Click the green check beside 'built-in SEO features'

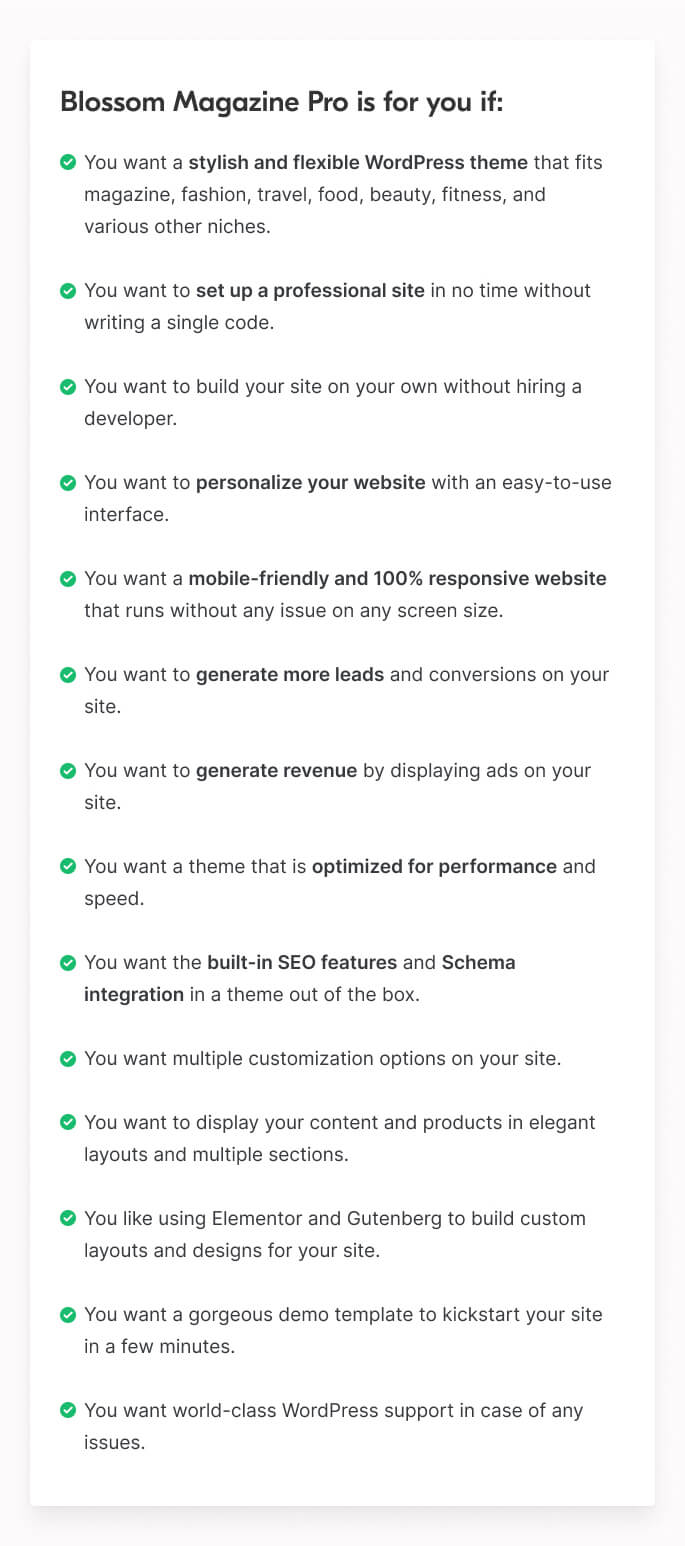point(68,962)
